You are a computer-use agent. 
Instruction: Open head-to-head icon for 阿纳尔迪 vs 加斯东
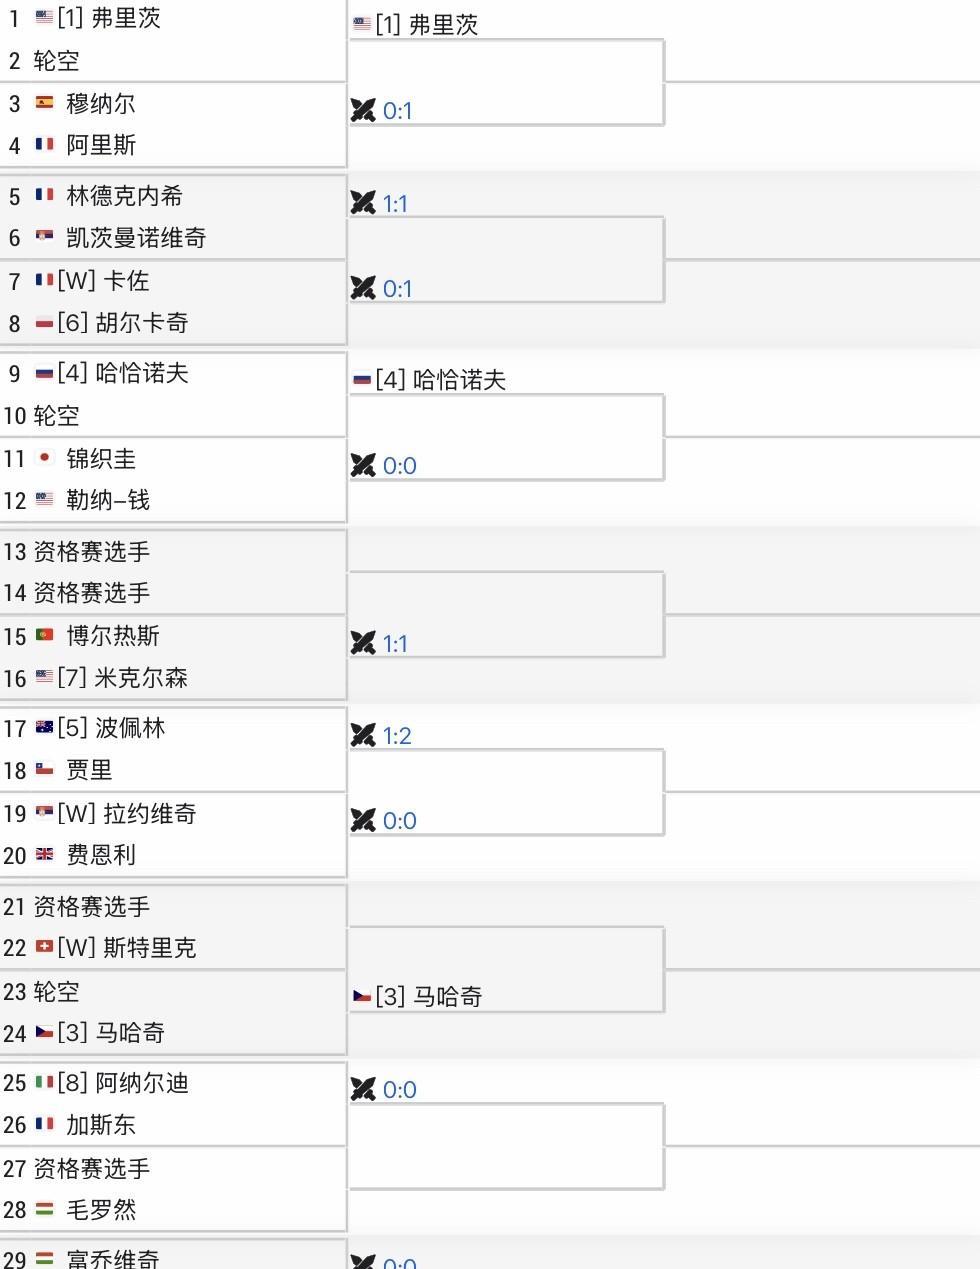click(x=363, y=1090)
